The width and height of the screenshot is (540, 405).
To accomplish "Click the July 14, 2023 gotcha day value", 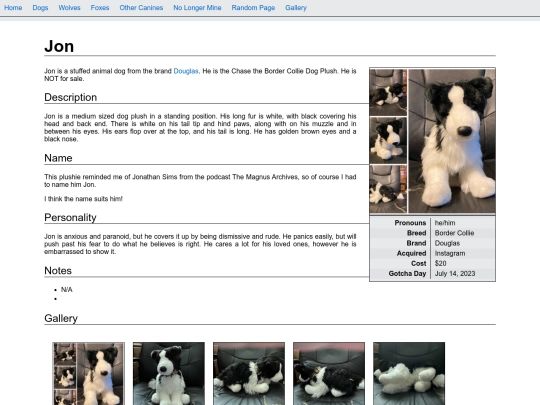I will [x=455, y=273].
